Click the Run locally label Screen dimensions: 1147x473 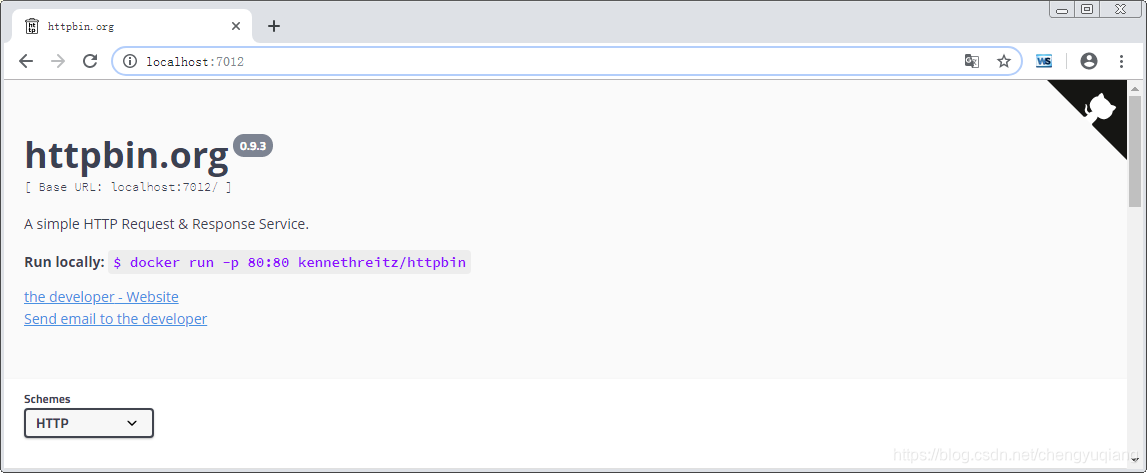click(64, 262)
